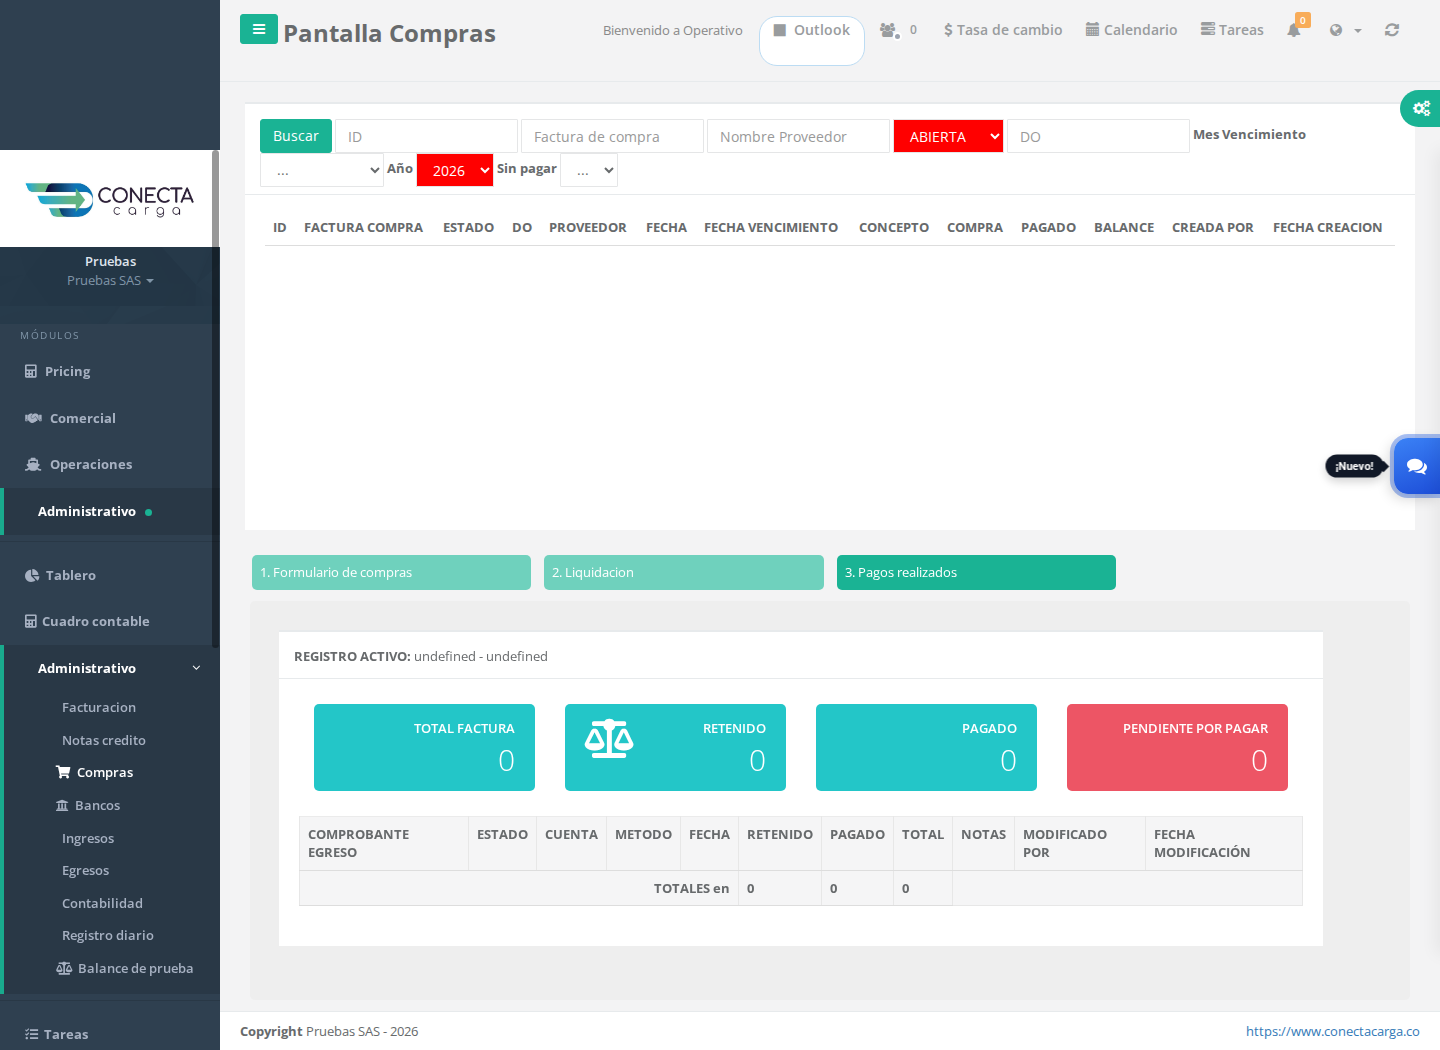Focus the DO input field
This screenshot has height=1050, width=1440.
pos(1098,136)
